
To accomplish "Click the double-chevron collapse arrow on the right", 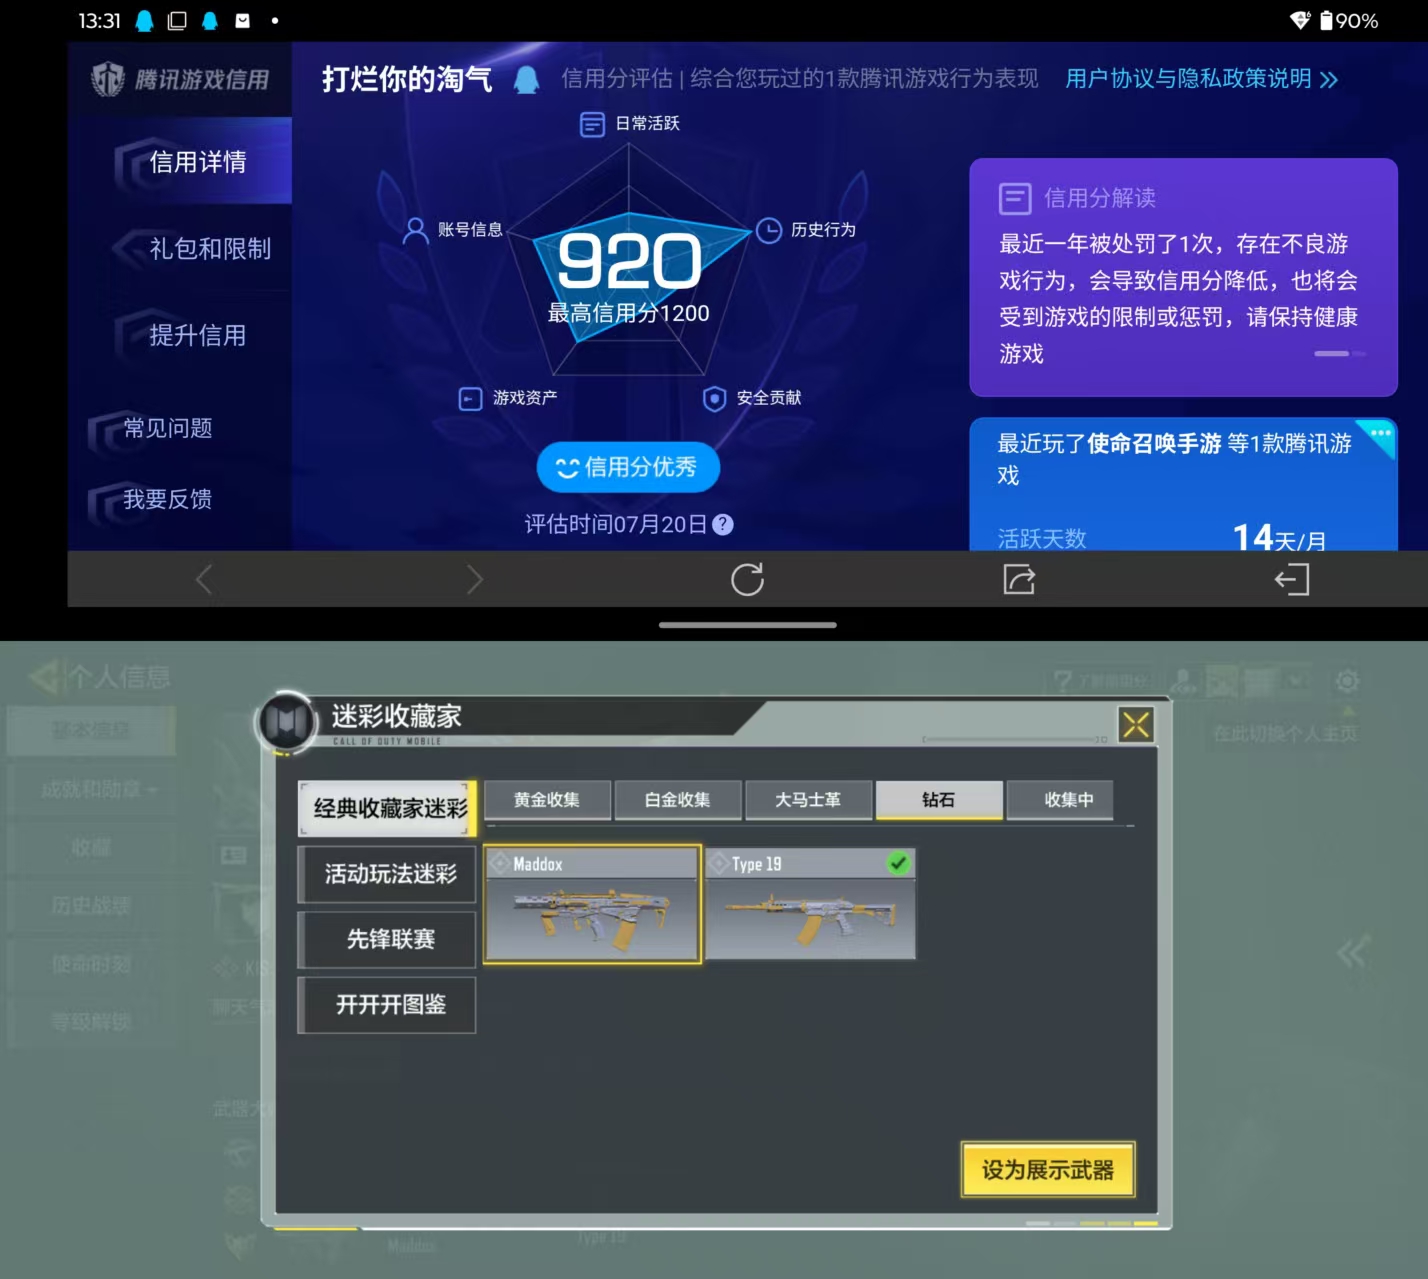I will point(1352,952).
